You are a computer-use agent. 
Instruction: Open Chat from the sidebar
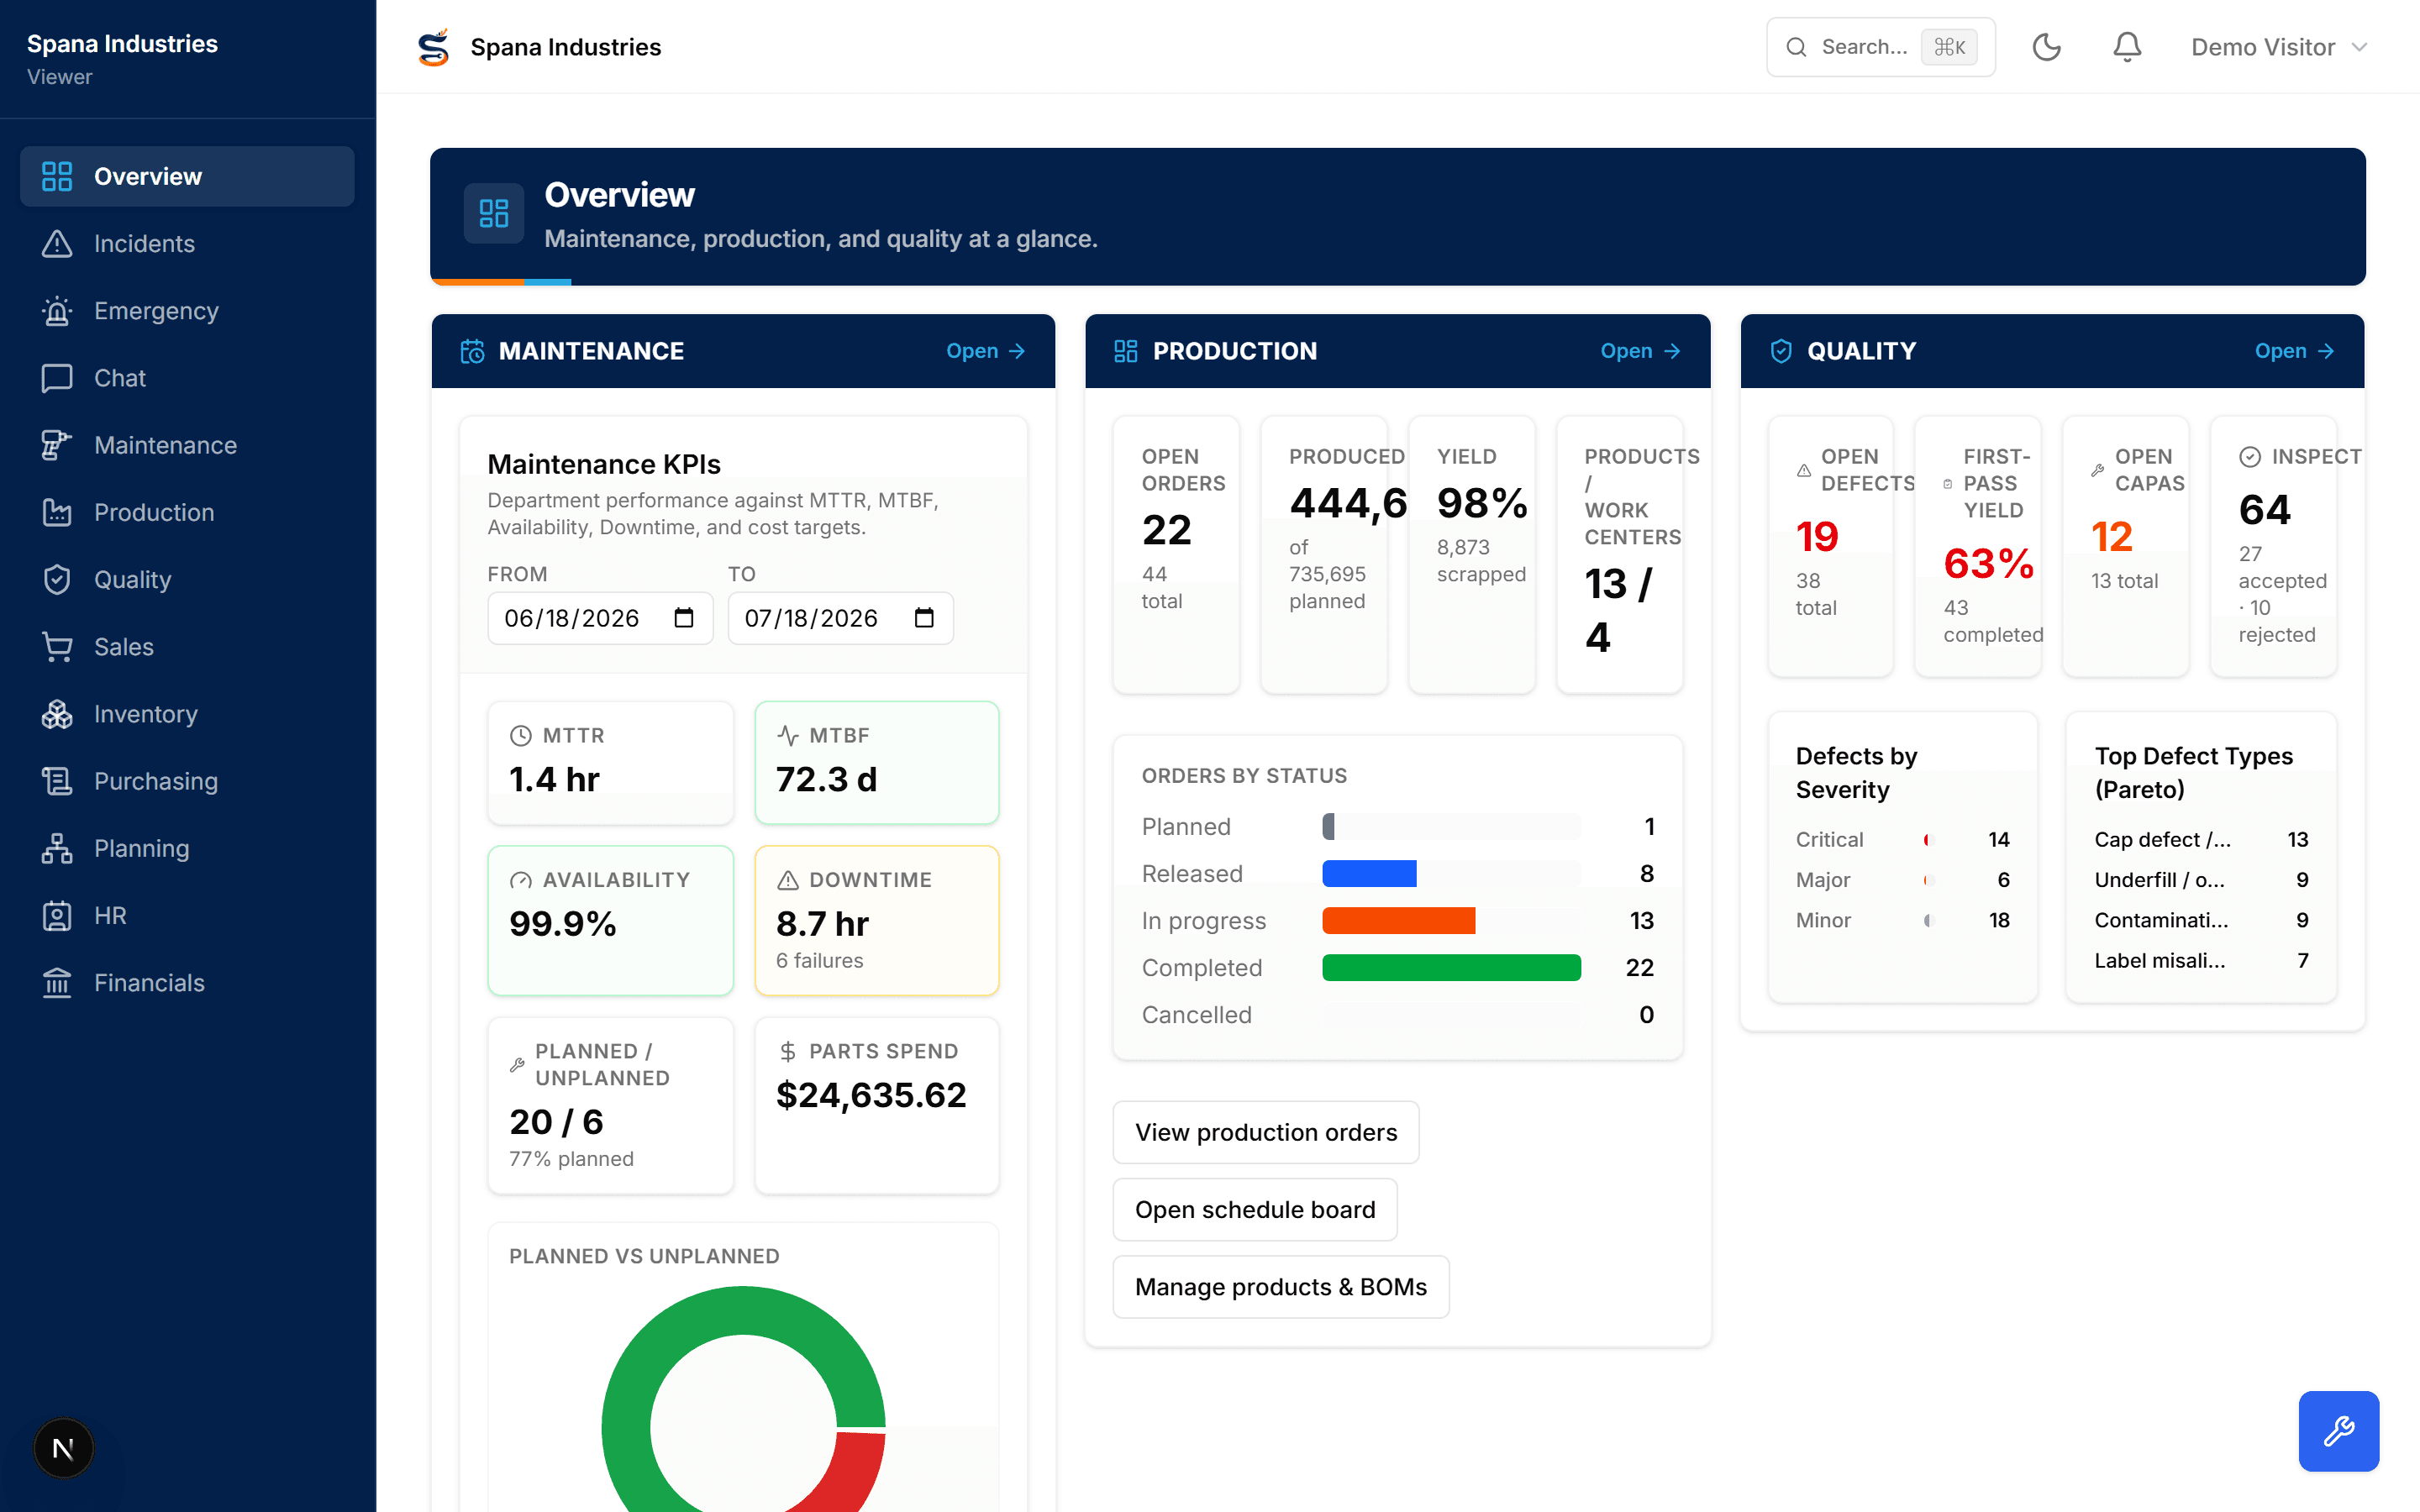187,378
